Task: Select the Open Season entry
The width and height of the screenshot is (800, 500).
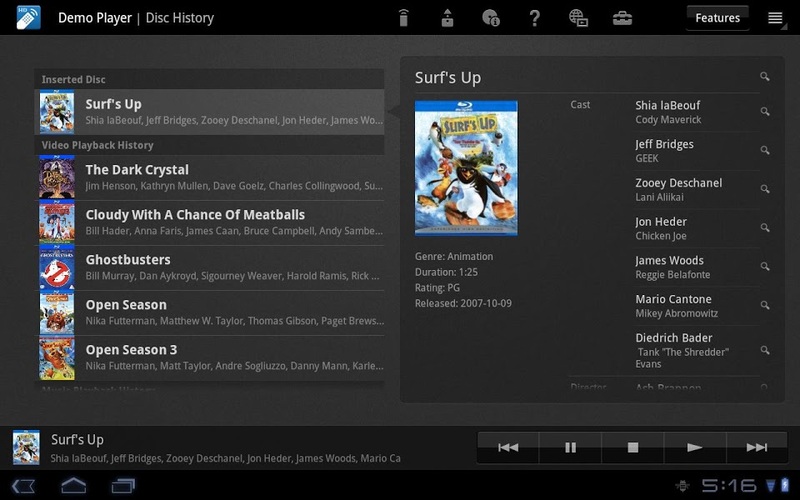Action: (209, 312)
